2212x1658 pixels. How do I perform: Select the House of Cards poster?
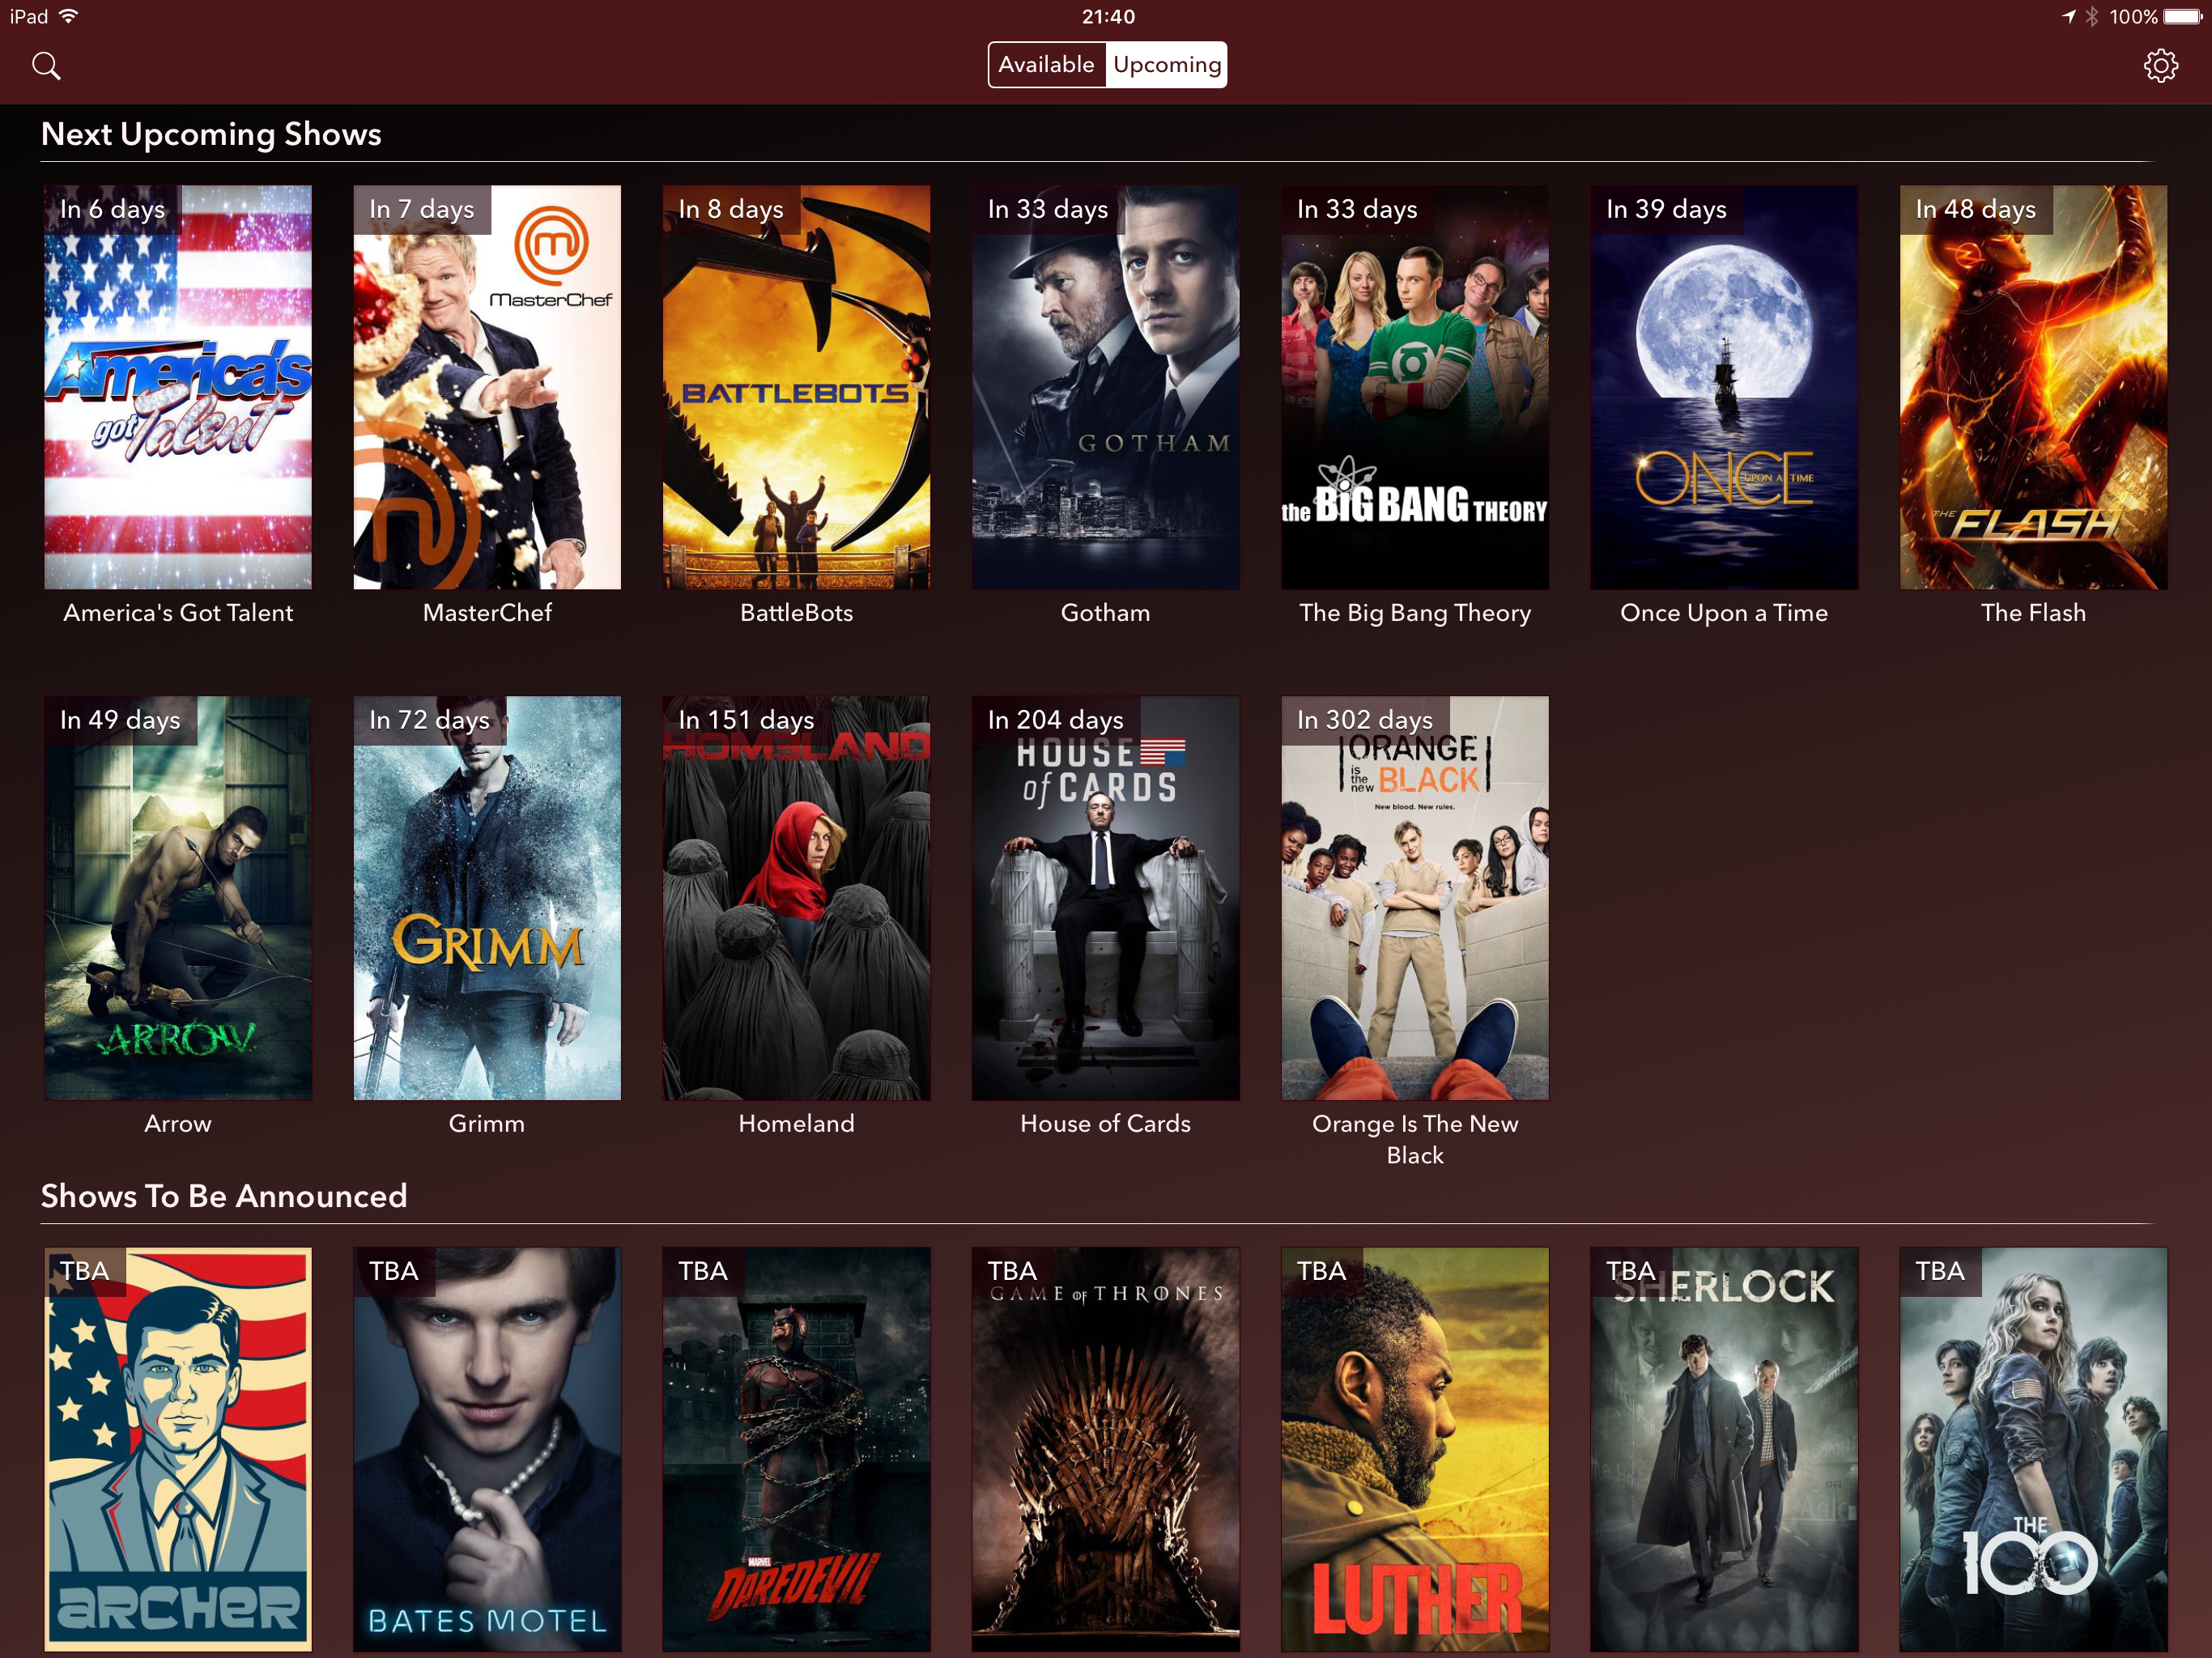[x=1105, y=898]
